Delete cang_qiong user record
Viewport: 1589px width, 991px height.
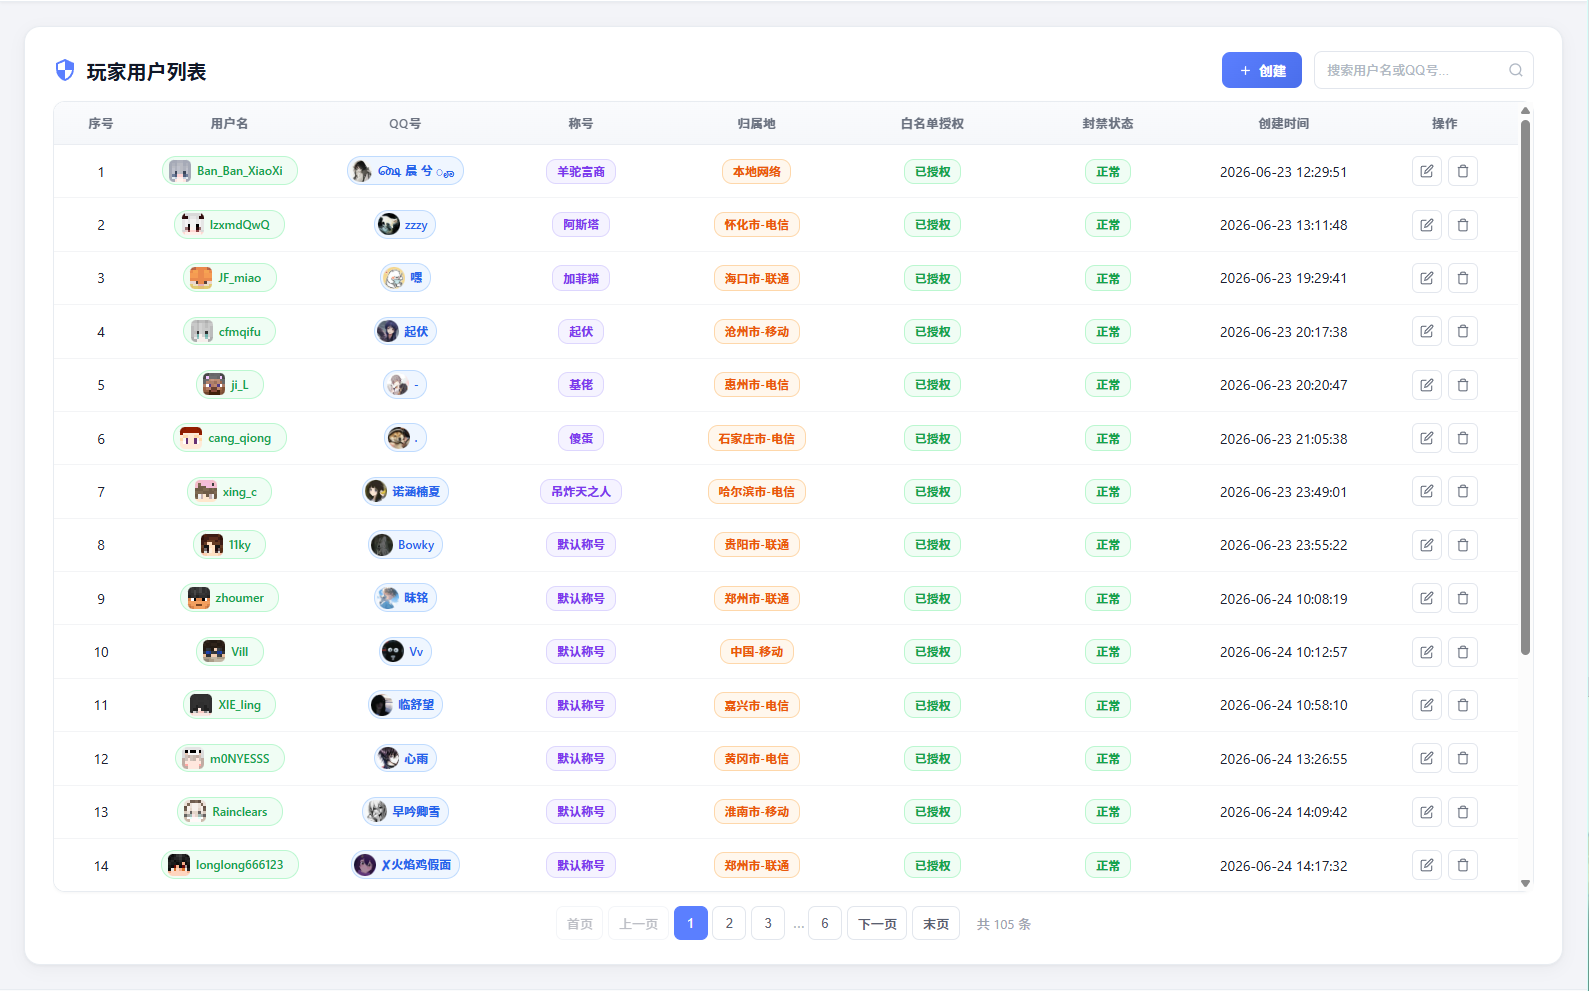[1463, 438]
